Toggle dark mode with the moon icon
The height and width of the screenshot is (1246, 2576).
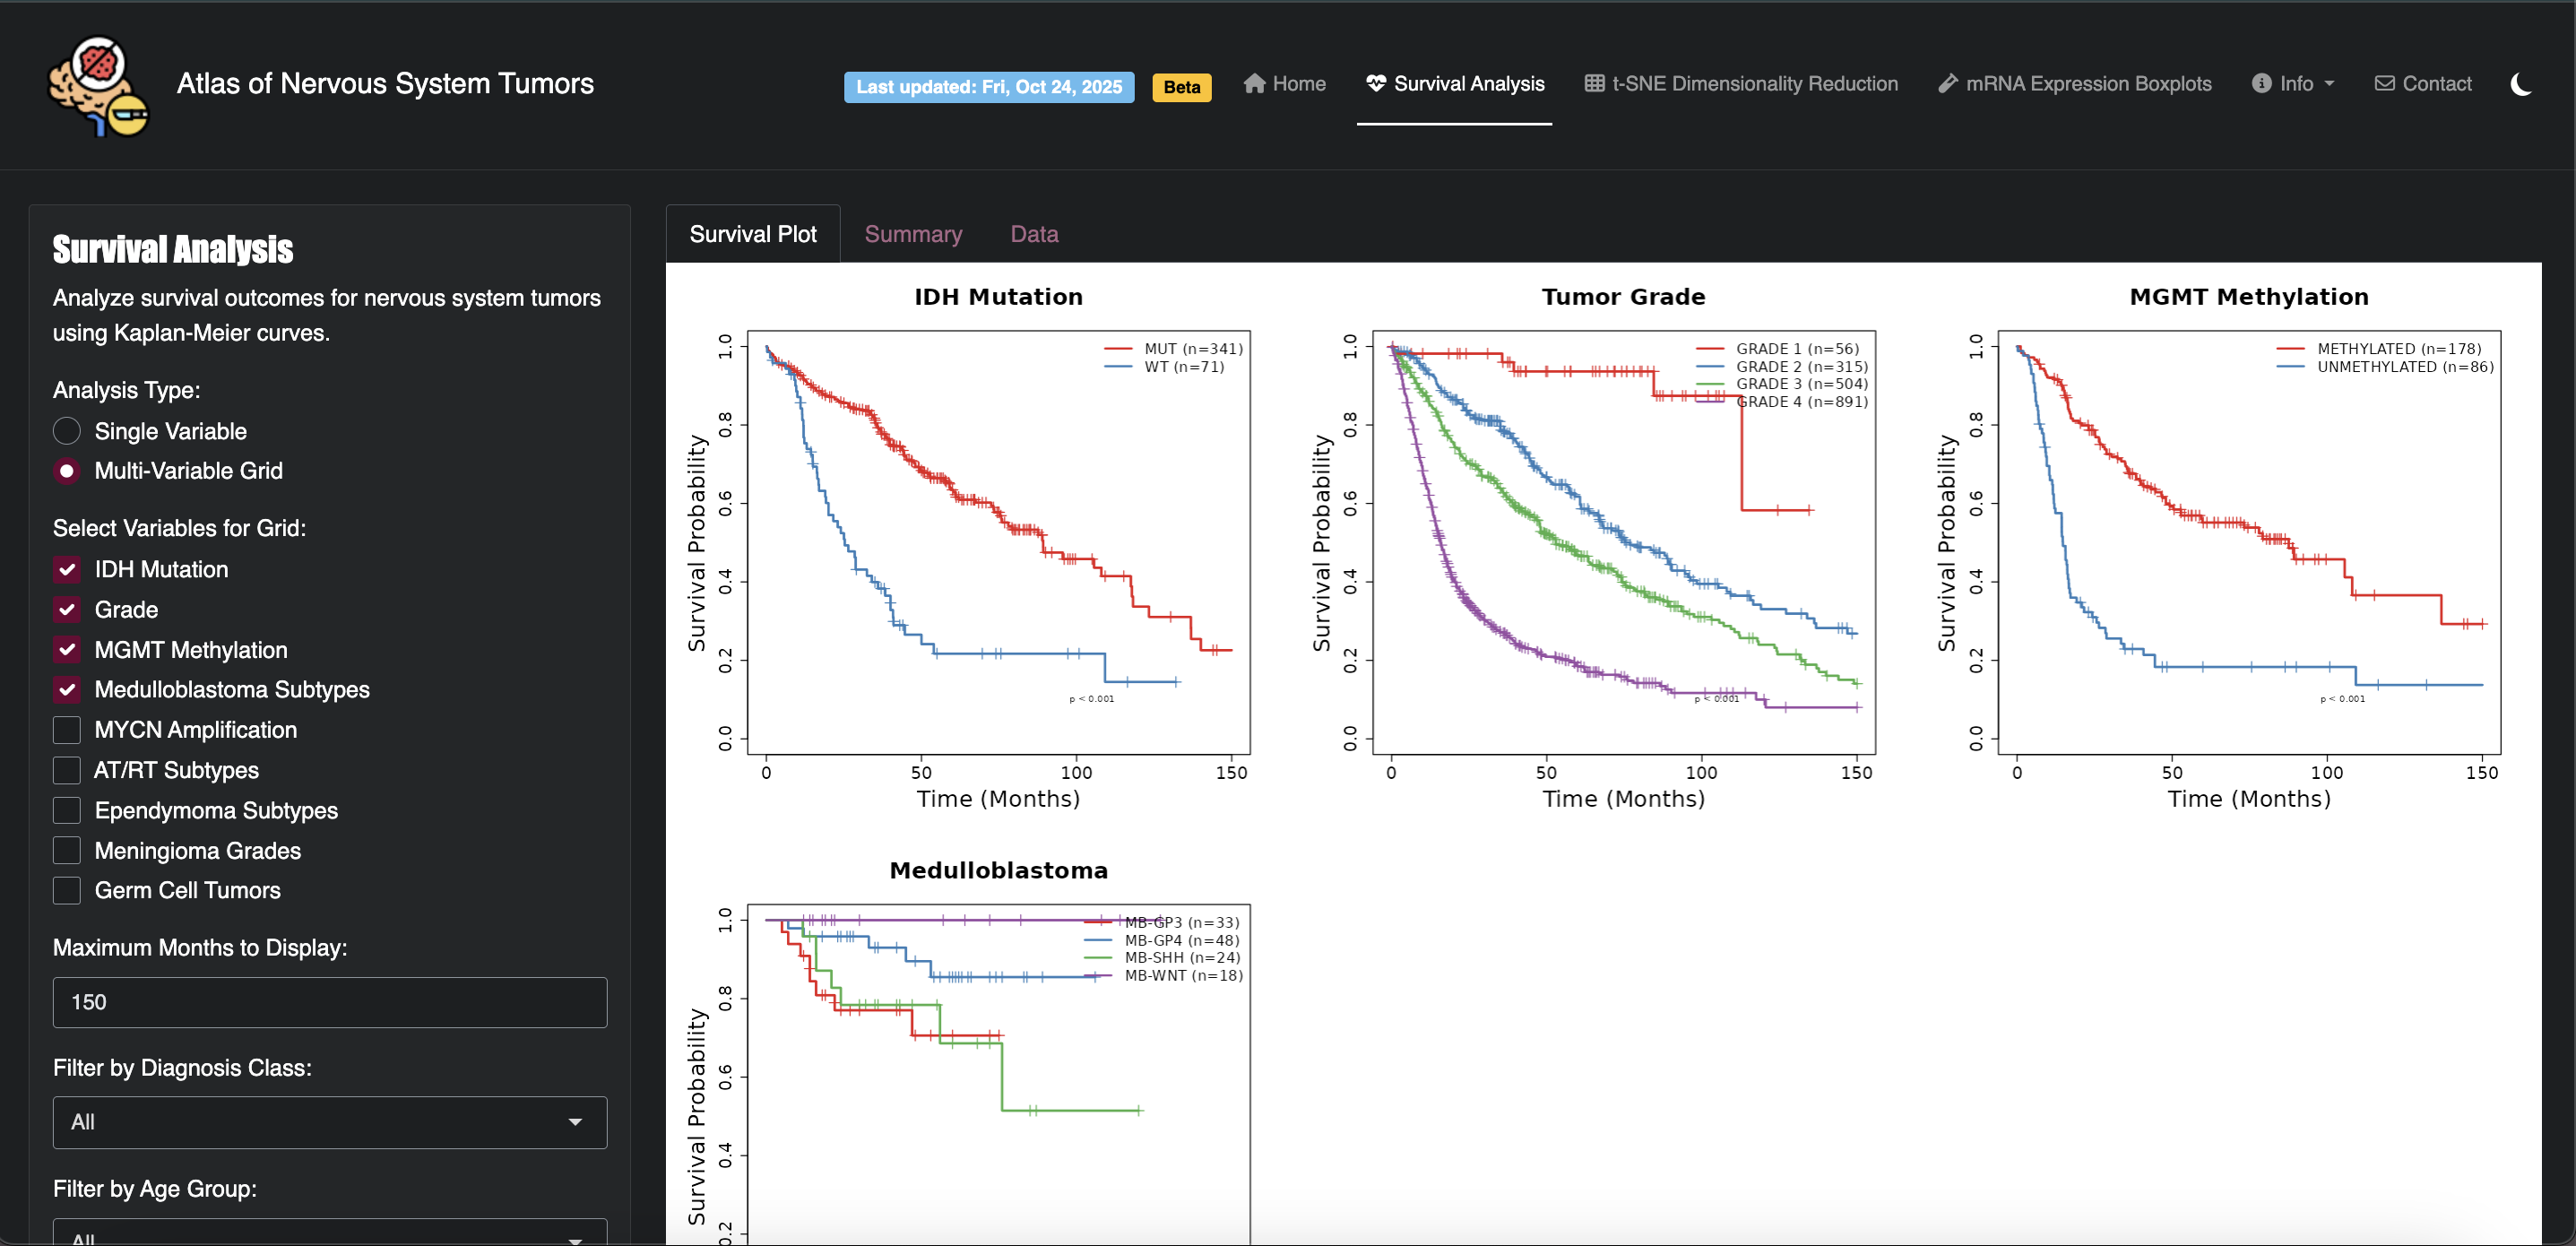pyautogui.click(x=2520, y=85)
